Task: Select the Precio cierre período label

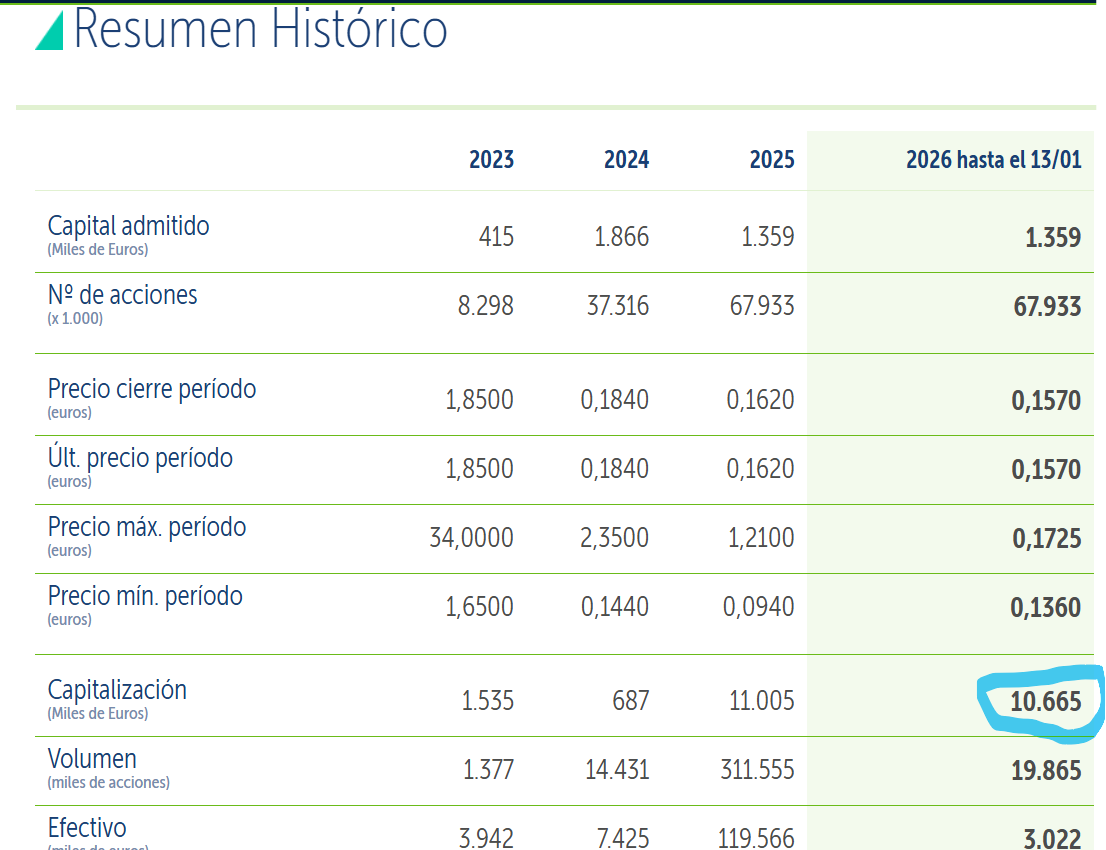Action: tap(152, 389)
